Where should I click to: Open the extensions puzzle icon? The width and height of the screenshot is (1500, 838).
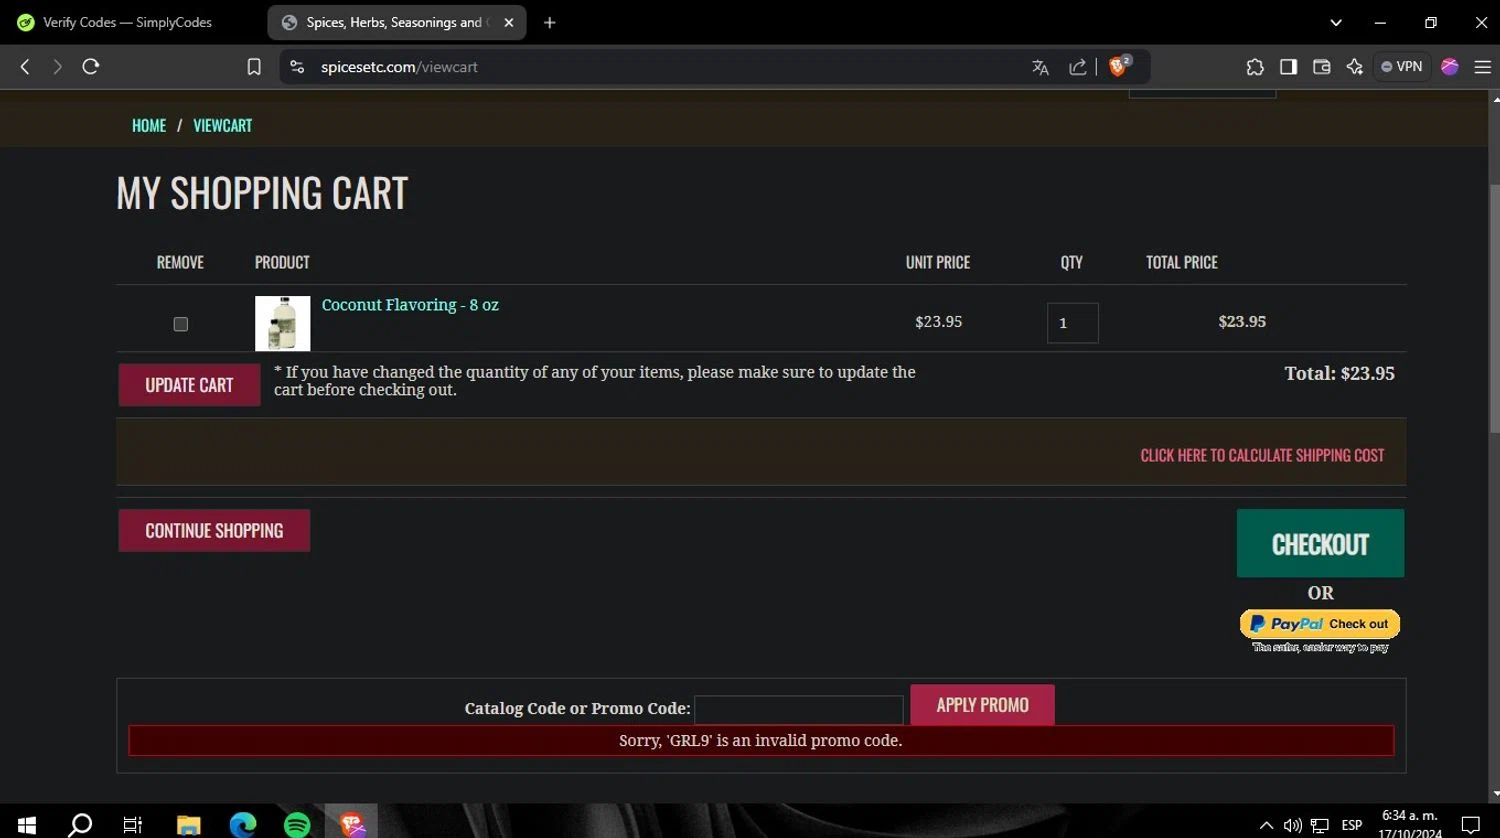tap(1255, 67)
